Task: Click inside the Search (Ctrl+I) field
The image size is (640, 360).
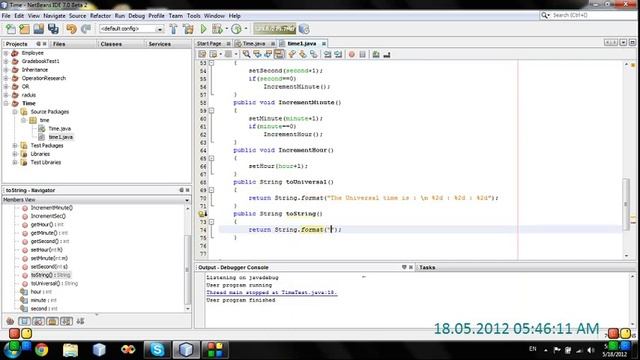Action: pos(588,15)
